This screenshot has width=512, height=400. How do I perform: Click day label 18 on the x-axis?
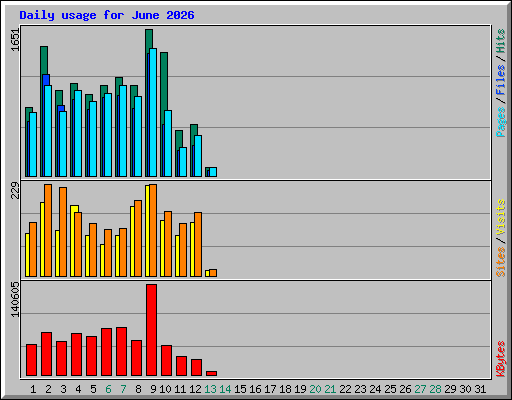coord(285,389)
